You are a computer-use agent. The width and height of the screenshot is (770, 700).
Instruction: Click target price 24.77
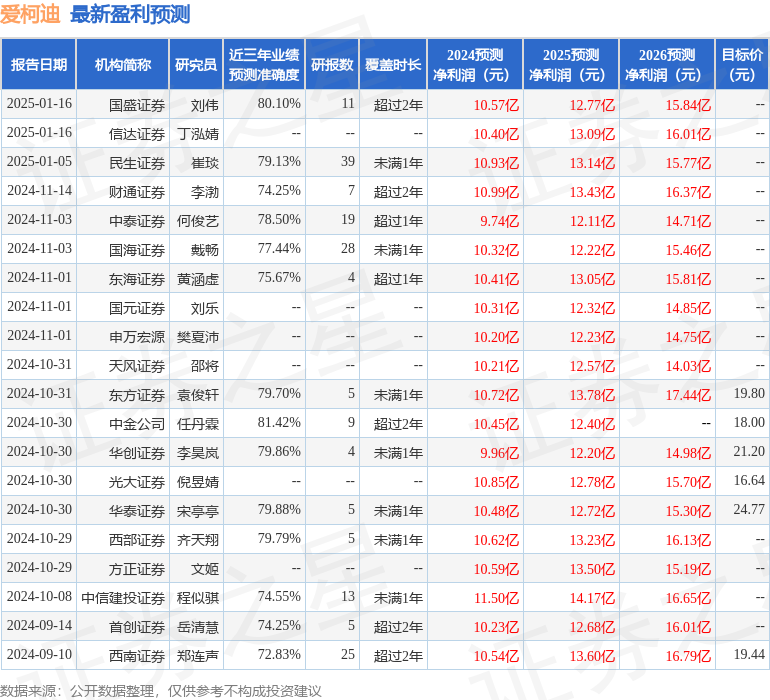pyautogui.click(x=749, y=509)
